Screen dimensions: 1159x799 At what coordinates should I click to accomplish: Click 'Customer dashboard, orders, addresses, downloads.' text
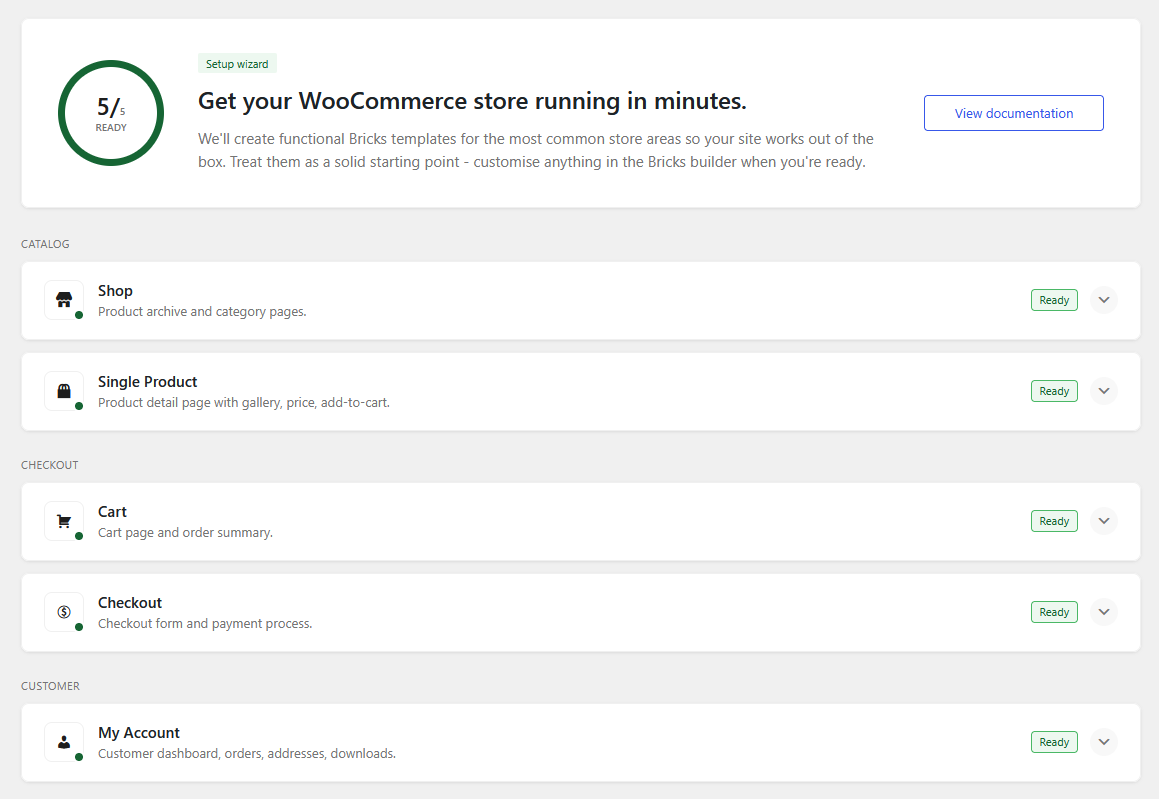[x=247, y=754]
